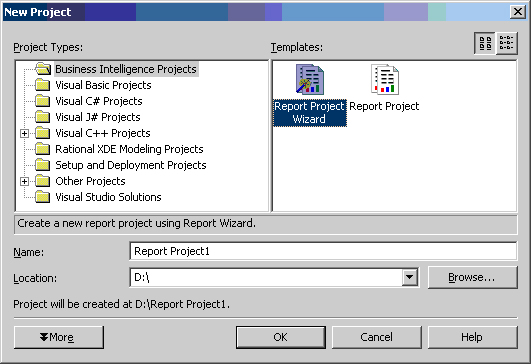Screen dimensions: 531x364
Task: Click the Browse button
Action: coord(472,277)
